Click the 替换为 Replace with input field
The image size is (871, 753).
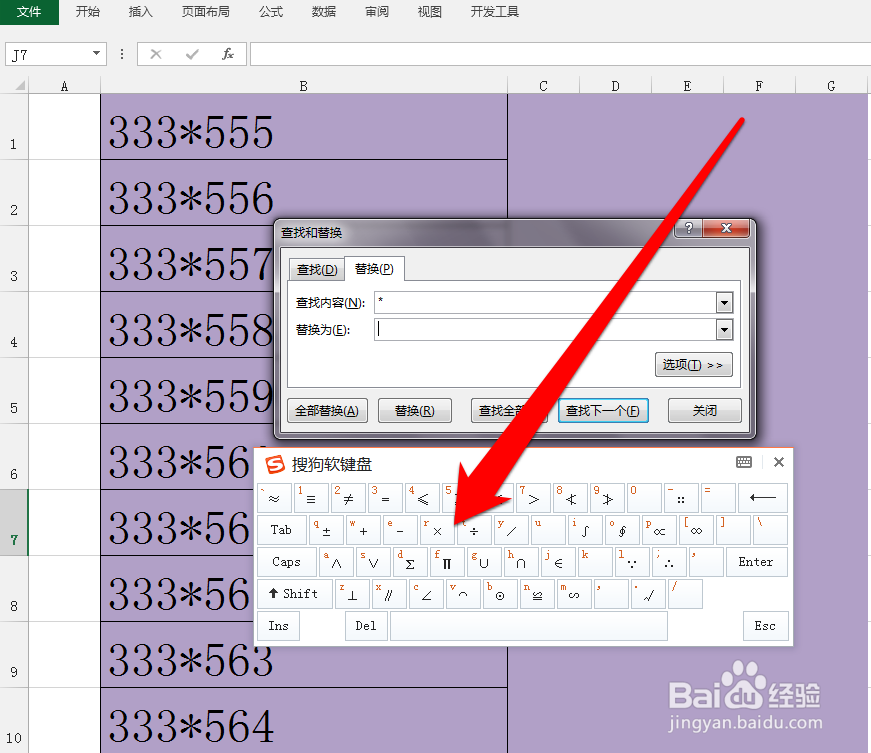[545, 330]
